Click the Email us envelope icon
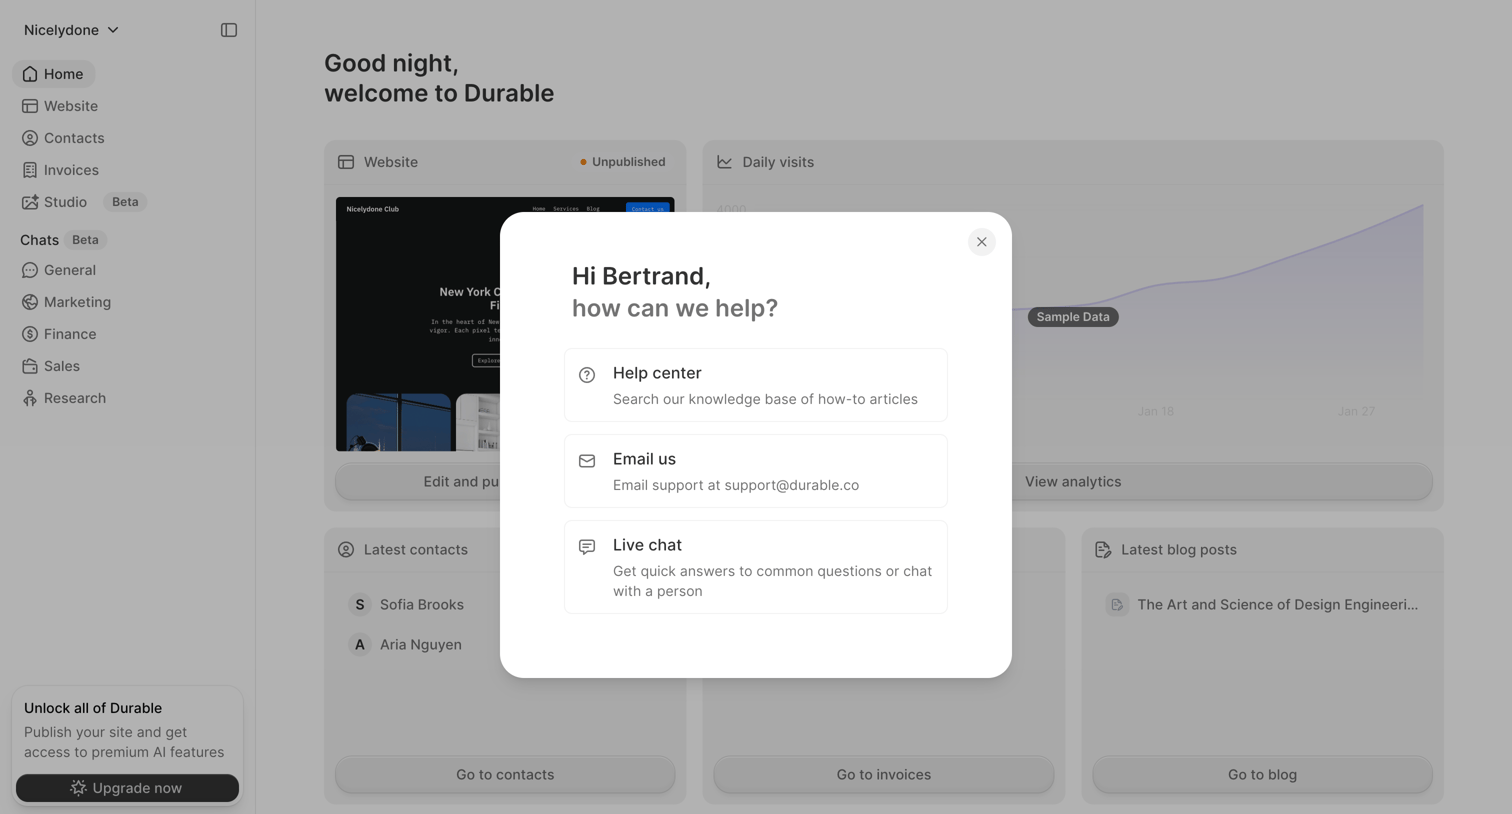 pos(587,461)
